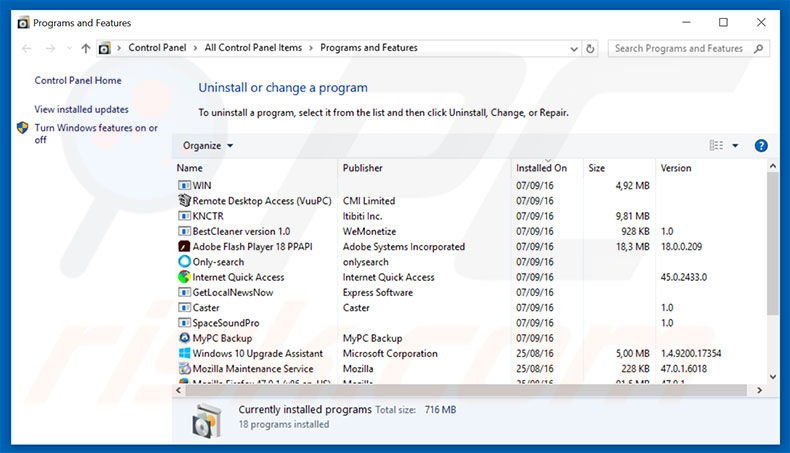The image size is (790, 453).
Task: Click the GetLocalNewsNow icon
Action: point(184,292)
